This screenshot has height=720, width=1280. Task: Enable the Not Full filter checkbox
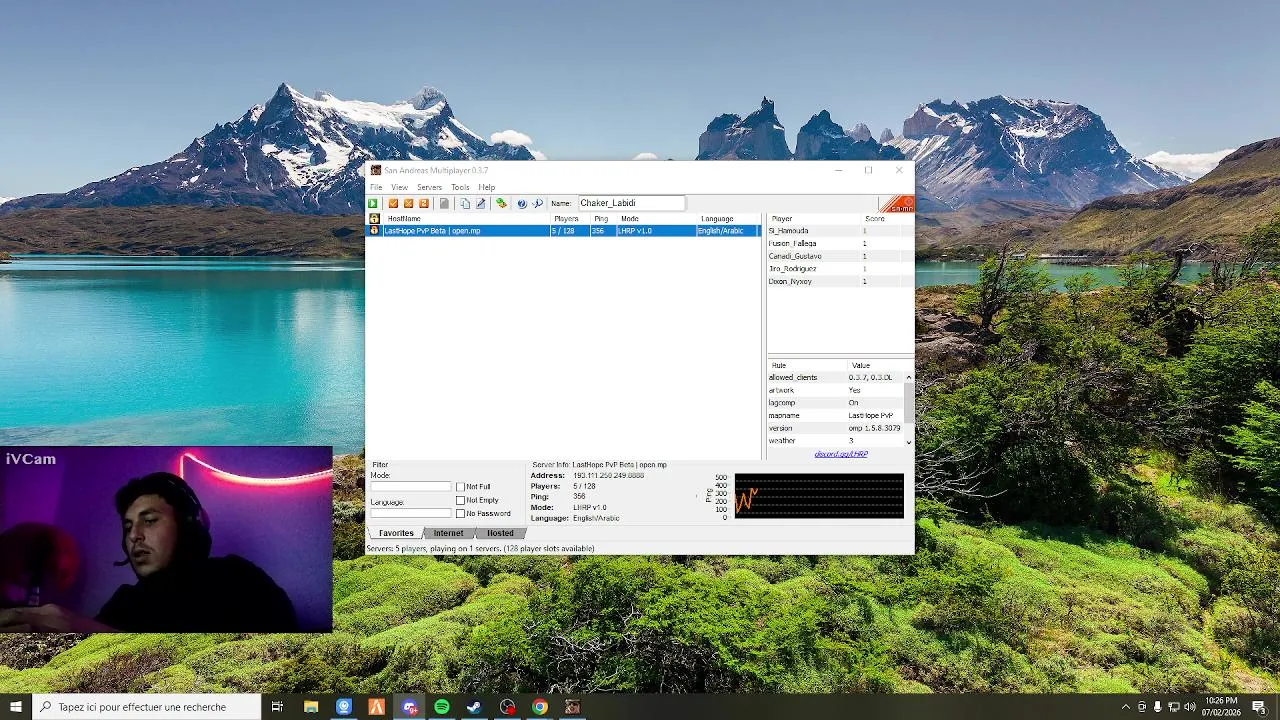click(460, 487)
